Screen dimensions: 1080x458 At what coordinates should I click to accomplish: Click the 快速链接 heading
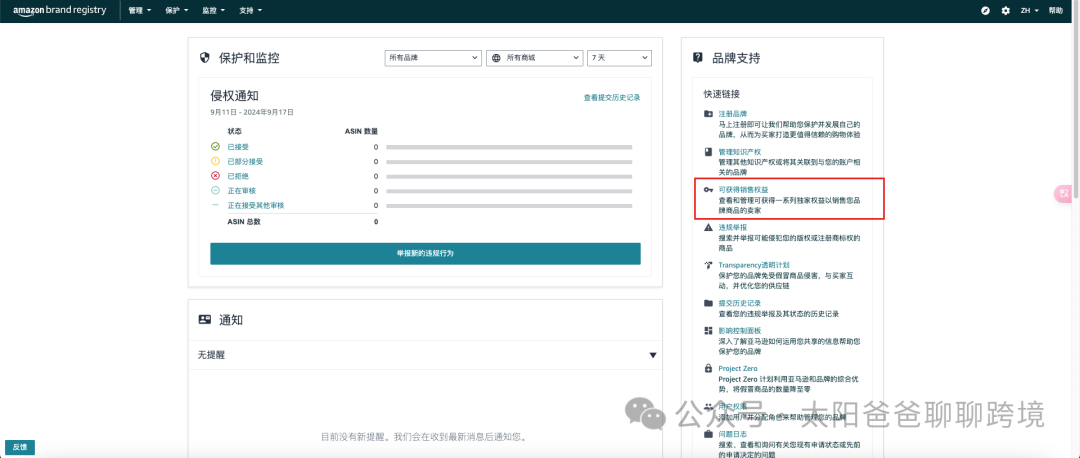(x=722, y=94)
